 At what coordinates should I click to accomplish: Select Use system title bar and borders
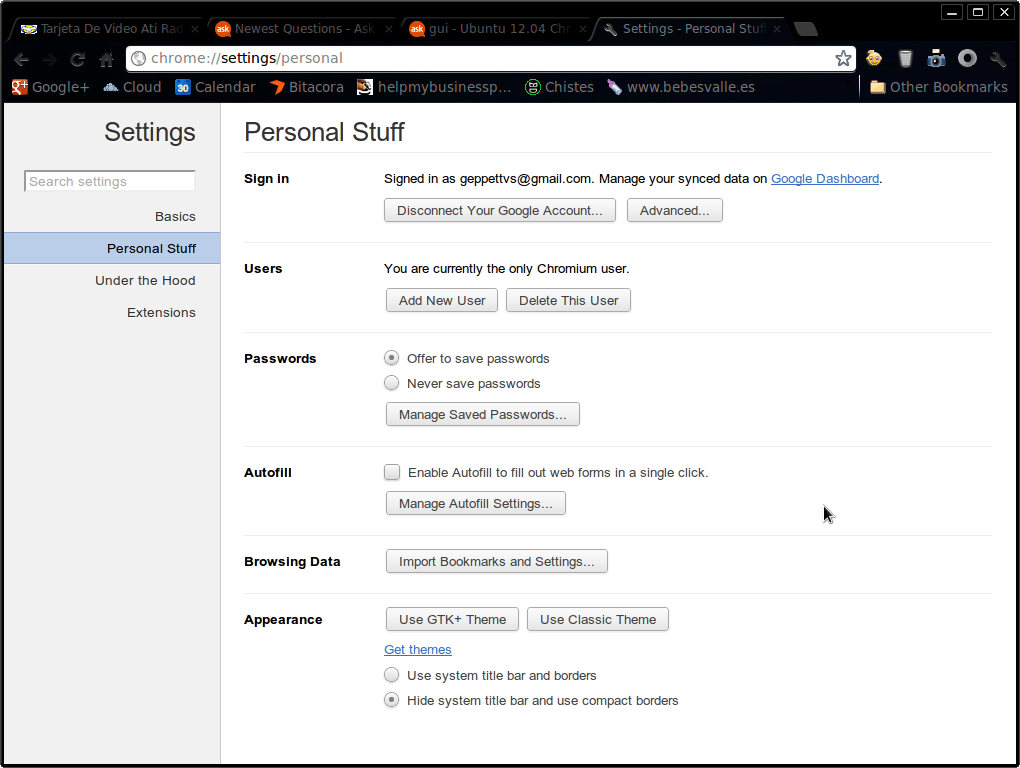click(391, 675)
